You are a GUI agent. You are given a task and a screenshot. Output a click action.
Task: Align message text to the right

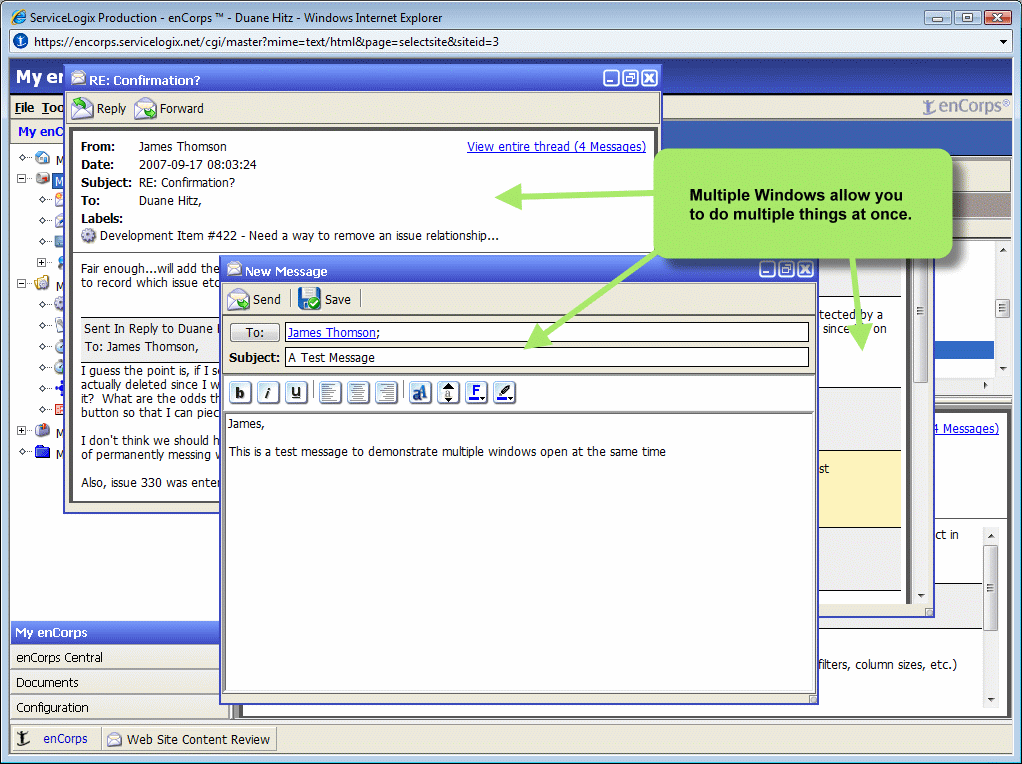(x=387, y=392)
